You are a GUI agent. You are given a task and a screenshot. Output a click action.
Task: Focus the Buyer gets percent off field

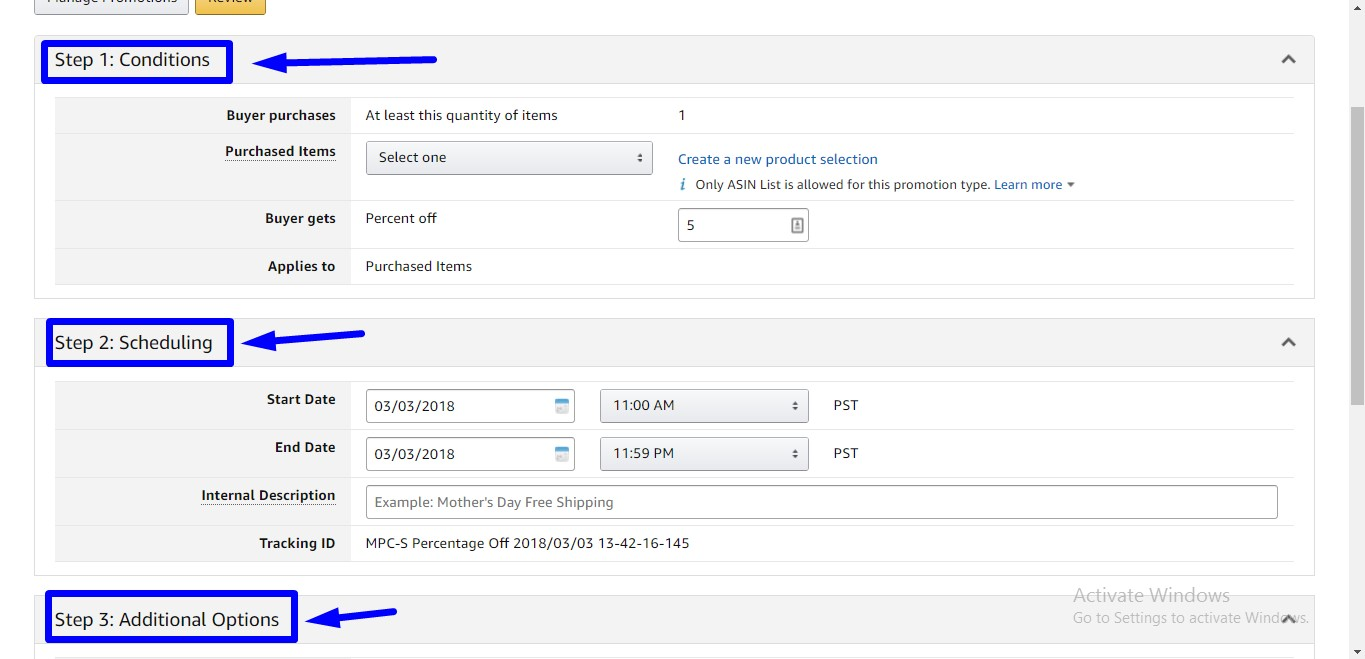(732, 226)
